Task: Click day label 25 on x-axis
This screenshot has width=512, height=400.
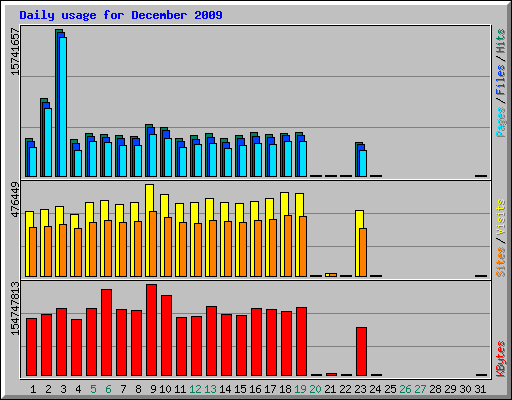Action: pos(390,389)
